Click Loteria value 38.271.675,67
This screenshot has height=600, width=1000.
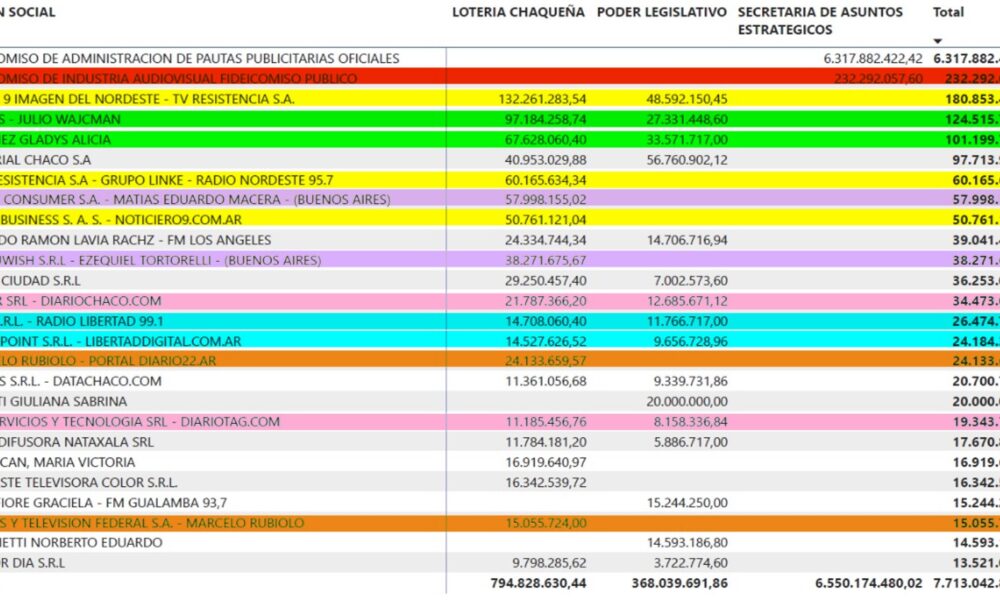(545, 260)
